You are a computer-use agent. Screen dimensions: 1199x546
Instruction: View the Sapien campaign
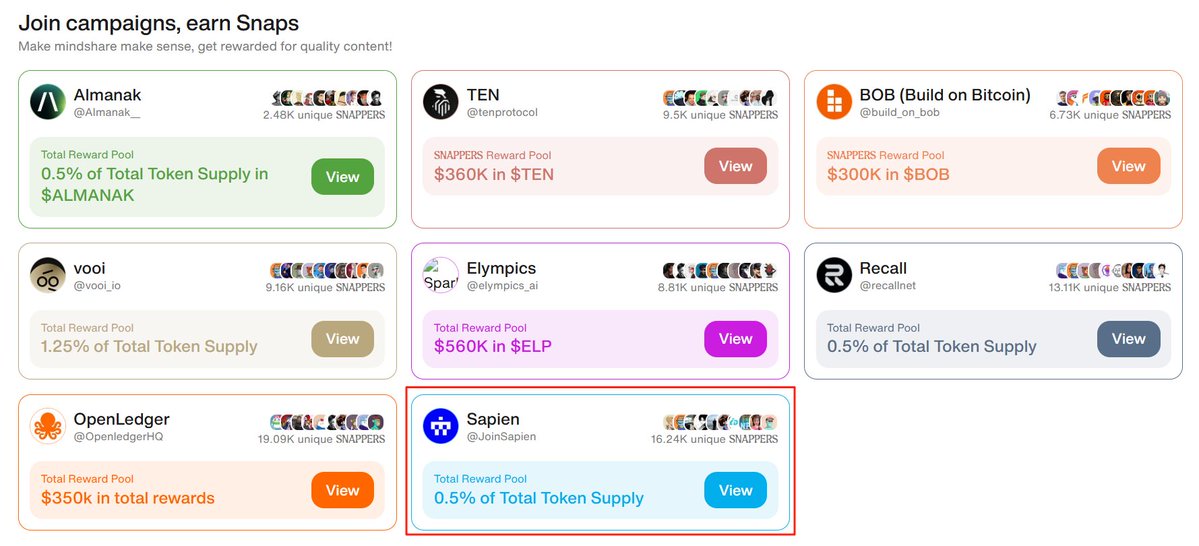pos(736,490)
